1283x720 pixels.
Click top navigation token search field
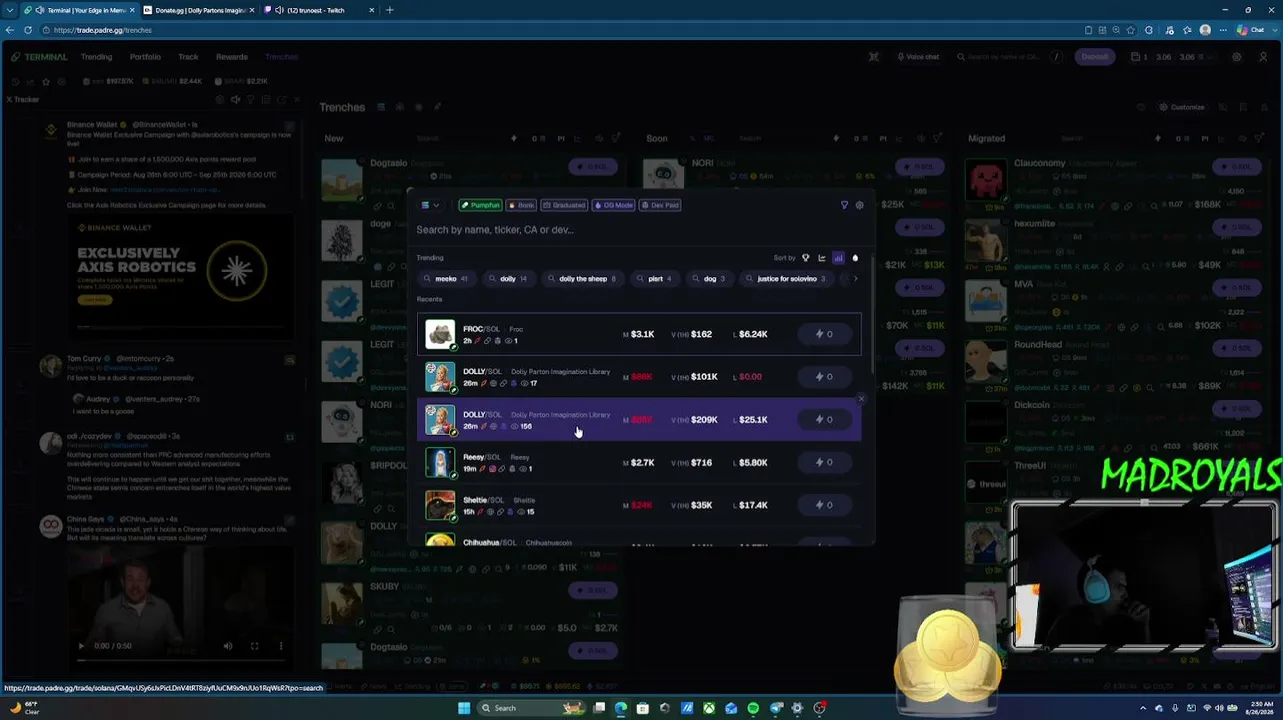click(1005, 57)
